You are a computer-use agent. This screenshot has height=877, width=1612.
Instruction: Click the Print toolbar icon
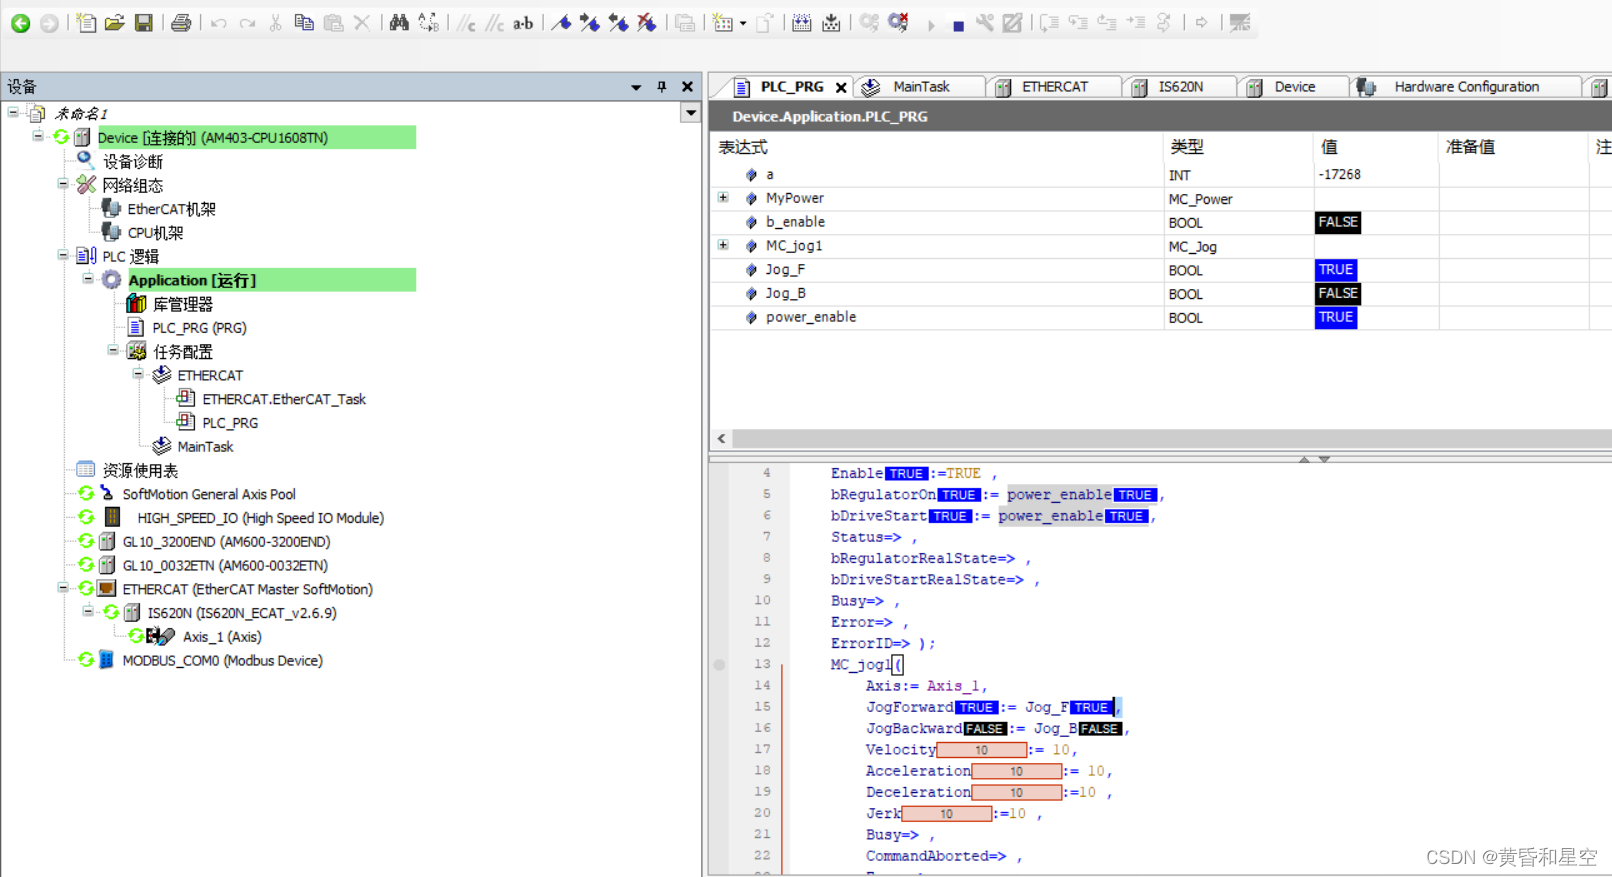[181, 23]
